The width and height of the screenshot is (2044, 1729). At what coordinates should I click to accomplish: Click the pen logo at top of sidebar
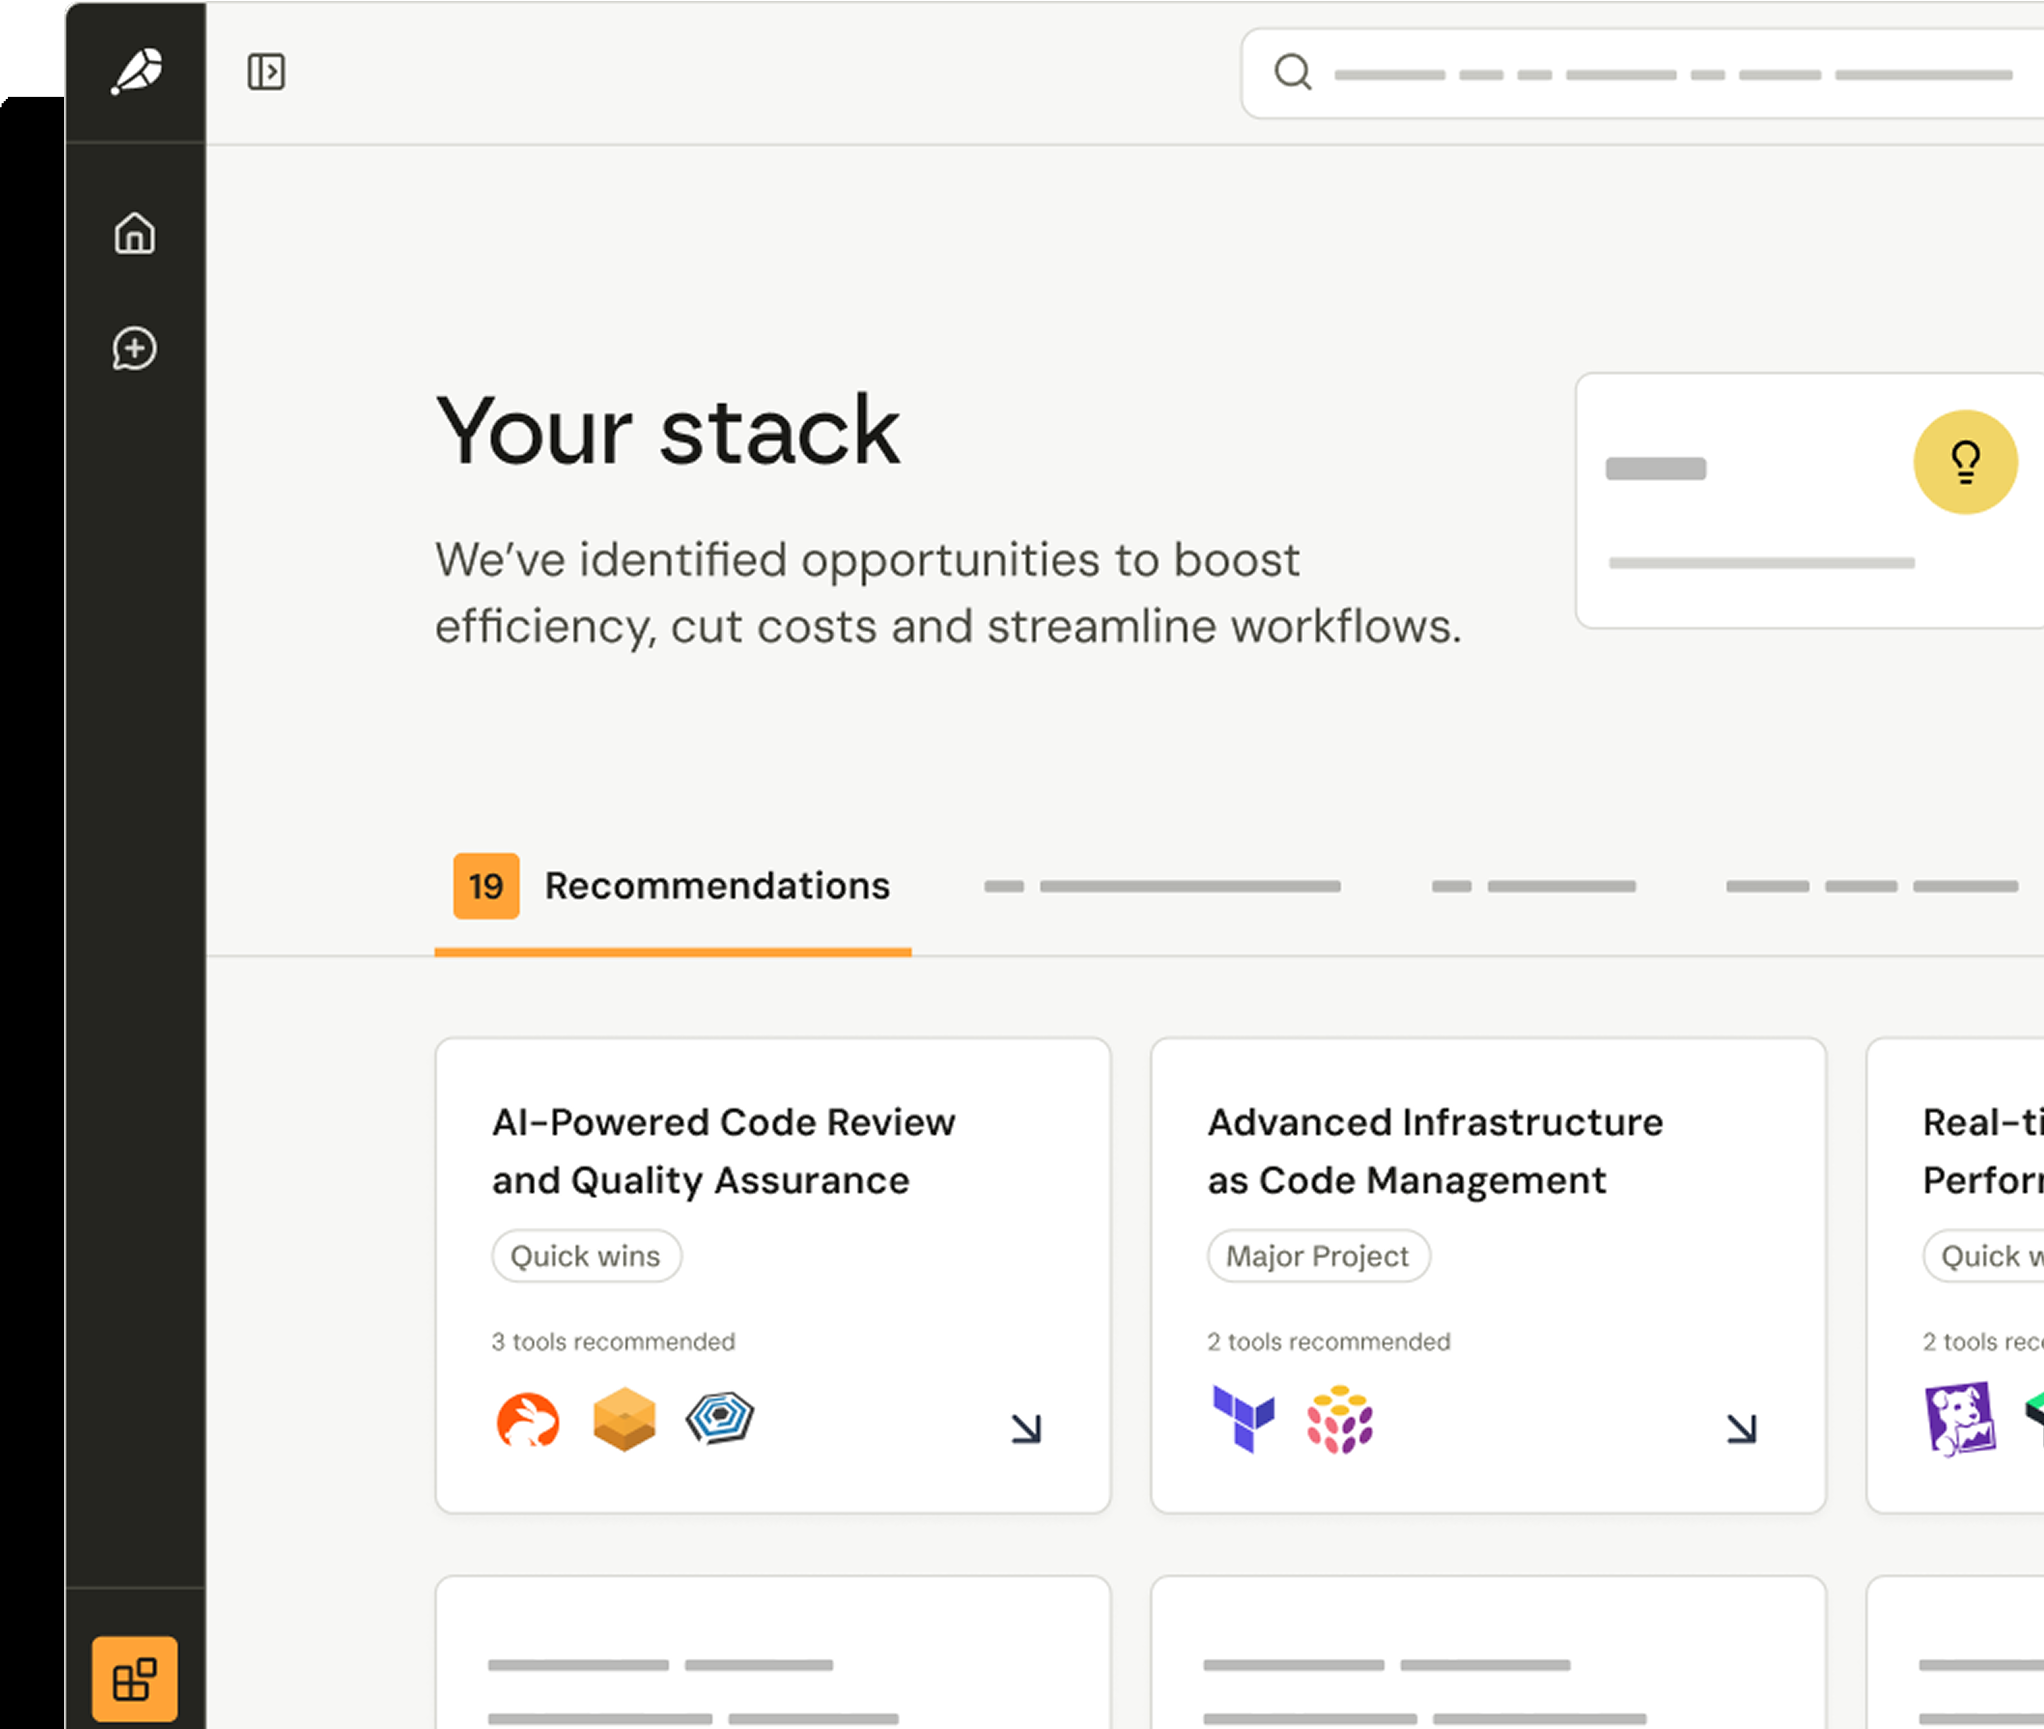coord(137,71)
